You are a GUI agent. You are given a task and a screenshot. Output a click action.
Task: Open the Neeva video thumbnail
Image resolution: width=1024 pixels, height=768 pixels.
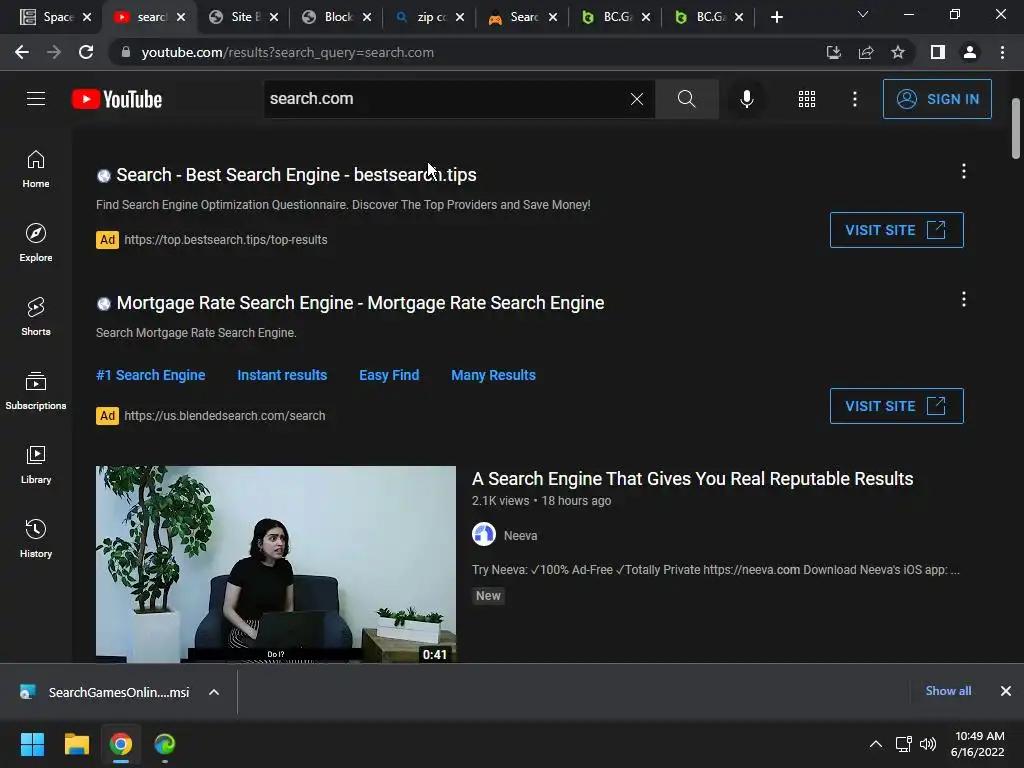click(x=276, y=564)
